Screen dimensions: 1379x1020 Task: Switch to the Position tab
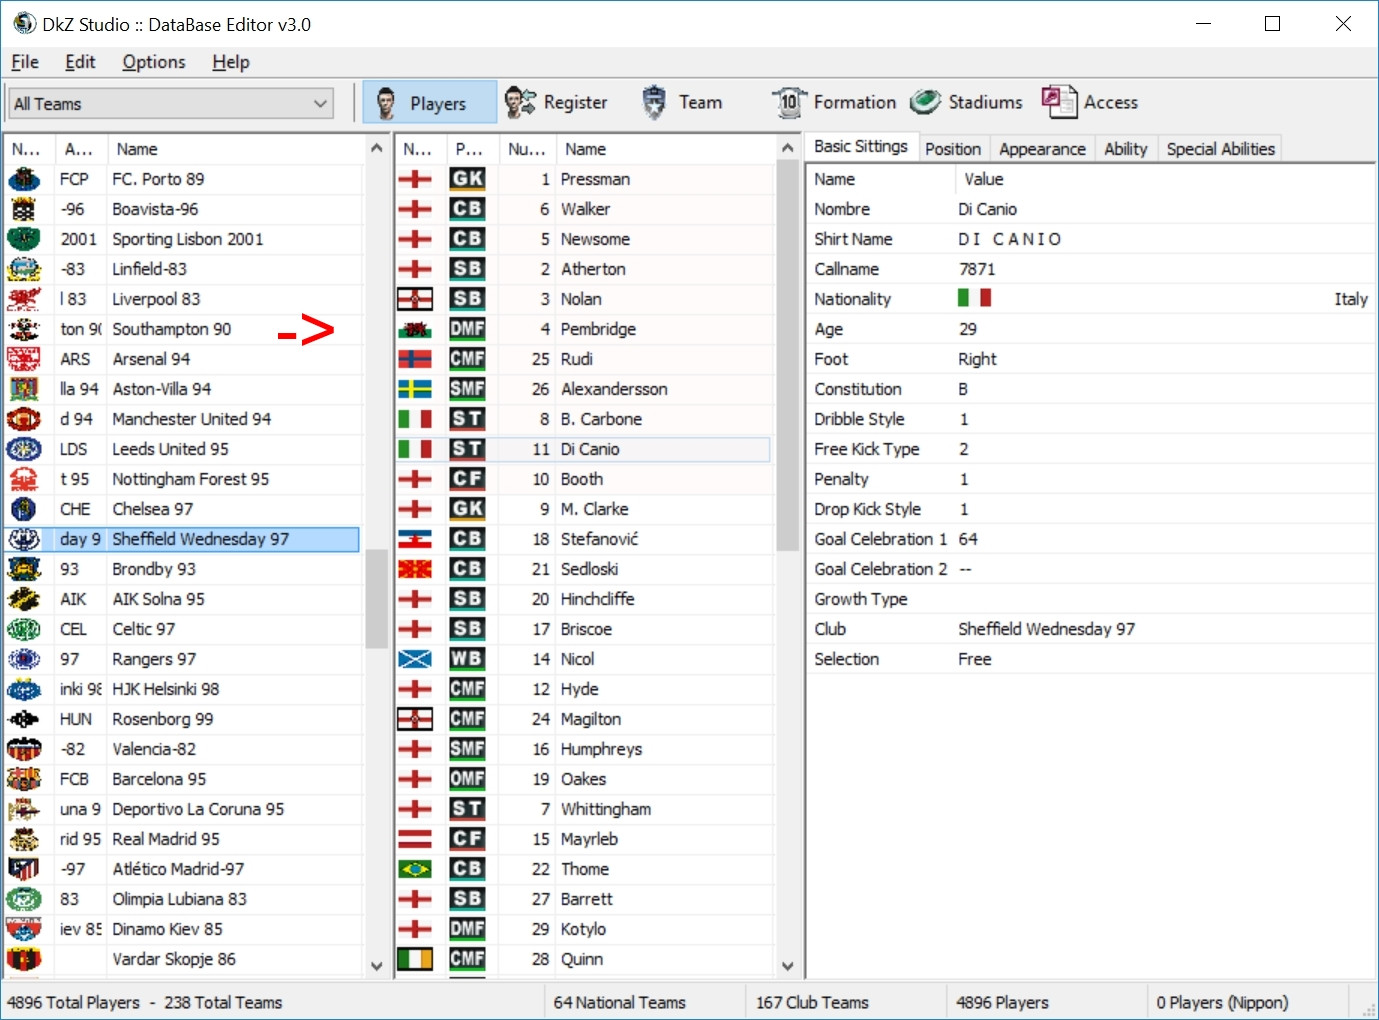click(953, 149)
